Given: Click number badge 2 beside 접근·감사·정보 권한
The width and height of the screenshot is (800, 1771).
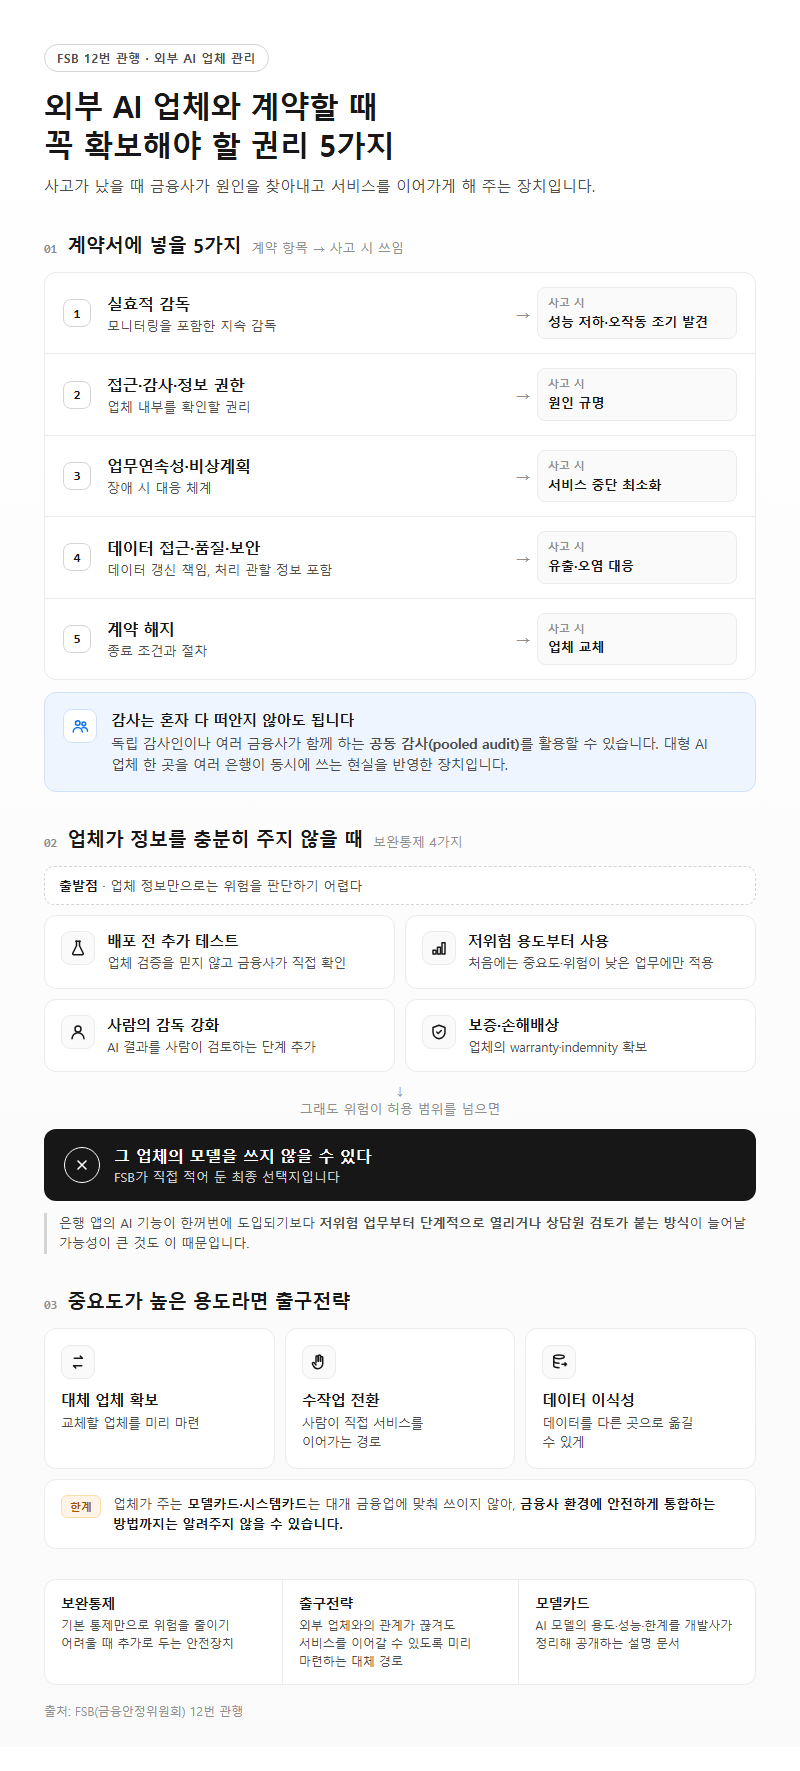Looking at the screenshot, I should pos(77,395).
